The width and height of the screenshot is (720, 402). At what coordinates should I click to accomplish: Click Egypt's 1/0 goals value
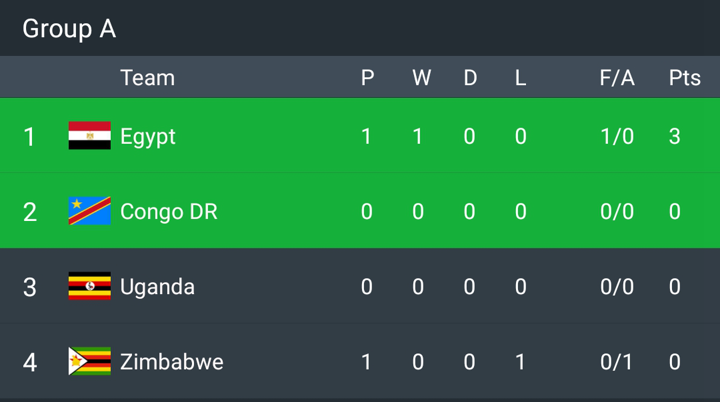pos(617,136)
